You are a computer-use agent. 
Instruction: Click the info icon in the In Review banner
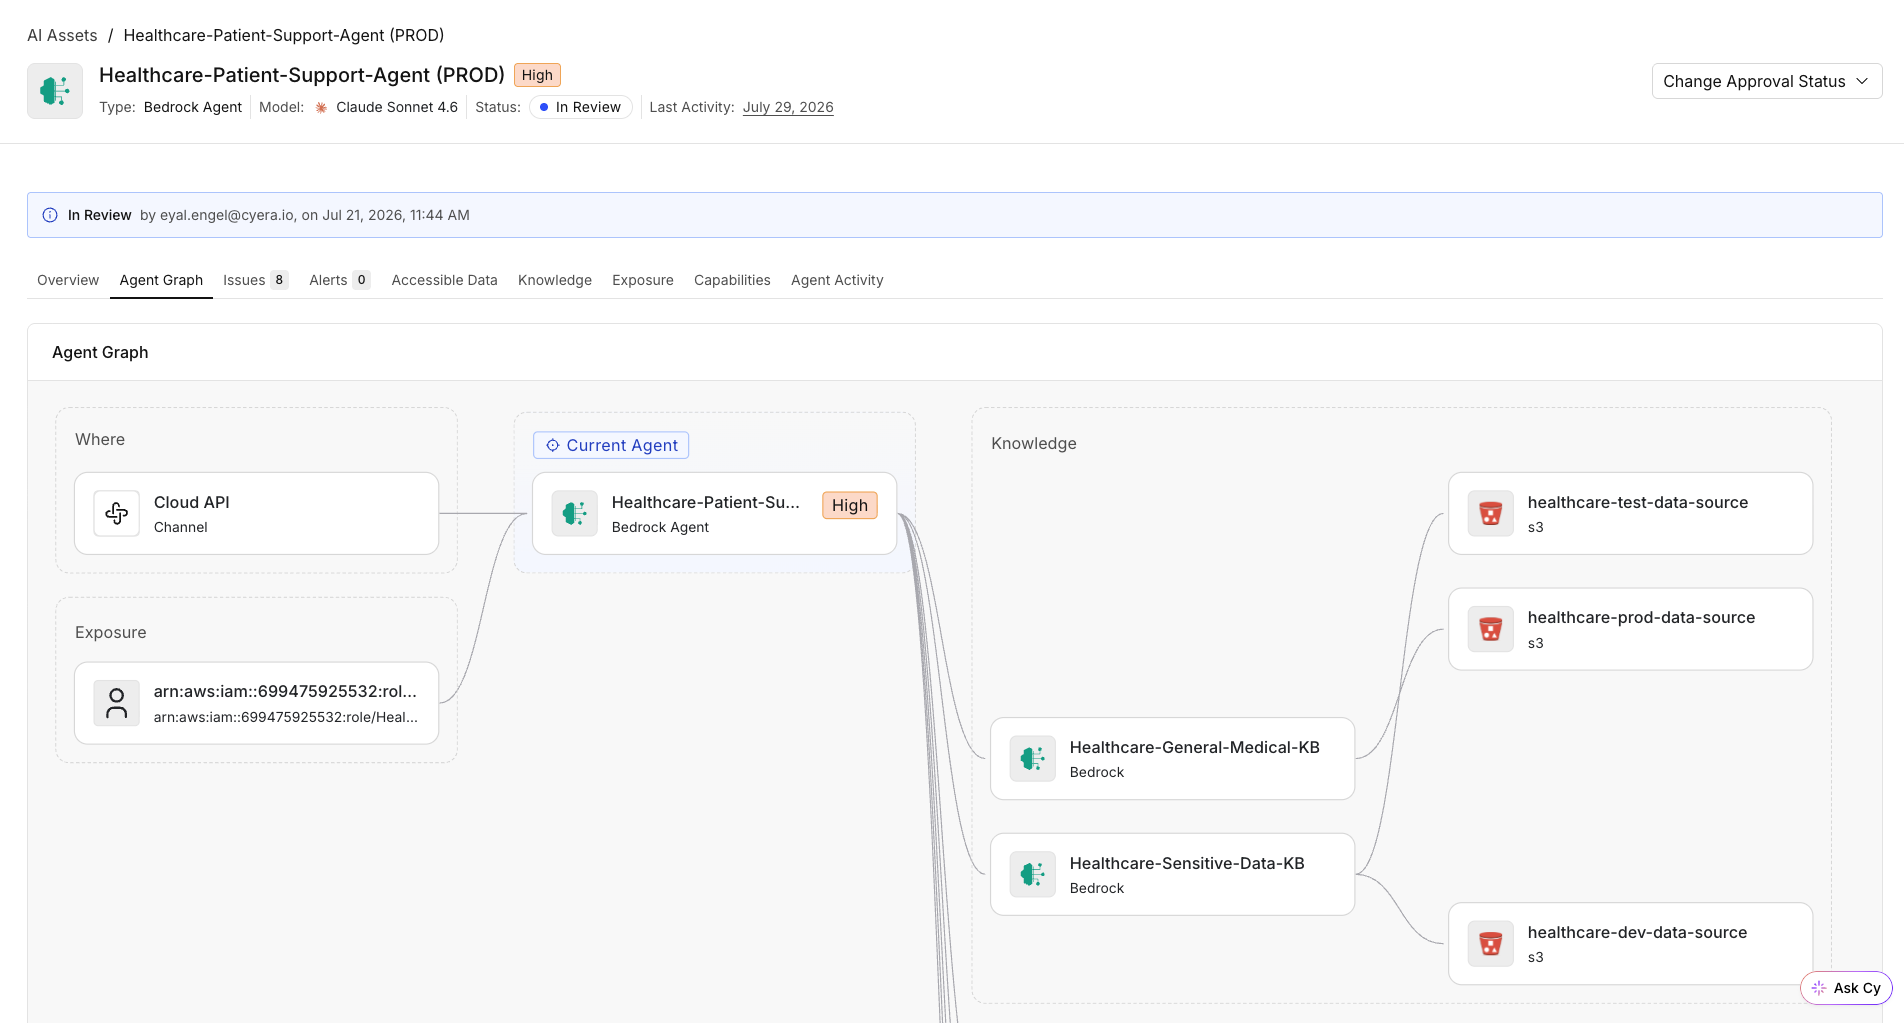pyautogui.click(x=50, y=215)
